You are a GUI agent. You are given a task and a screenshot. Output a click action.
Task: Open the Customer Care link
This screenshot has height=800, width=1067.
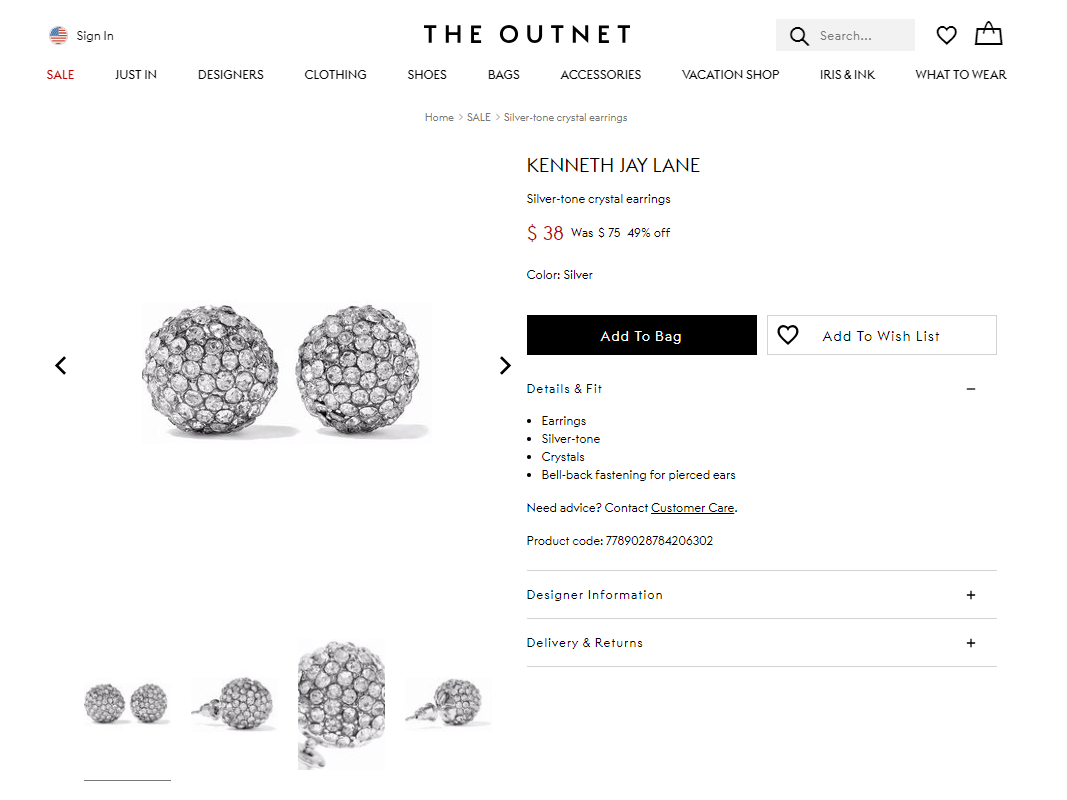click(693, 508)
